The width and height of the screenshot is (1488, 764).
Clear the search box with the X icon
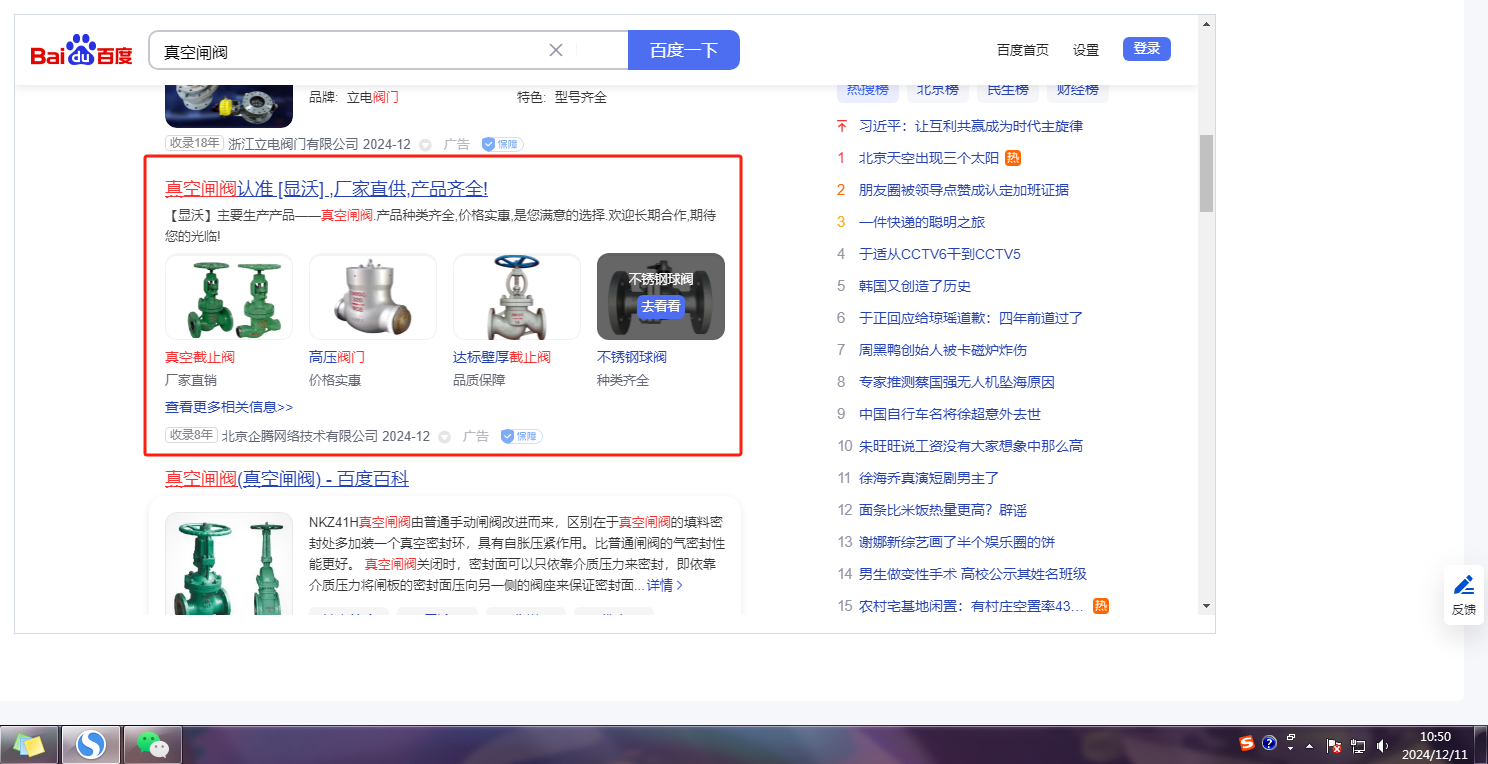[x=556, y=50]
